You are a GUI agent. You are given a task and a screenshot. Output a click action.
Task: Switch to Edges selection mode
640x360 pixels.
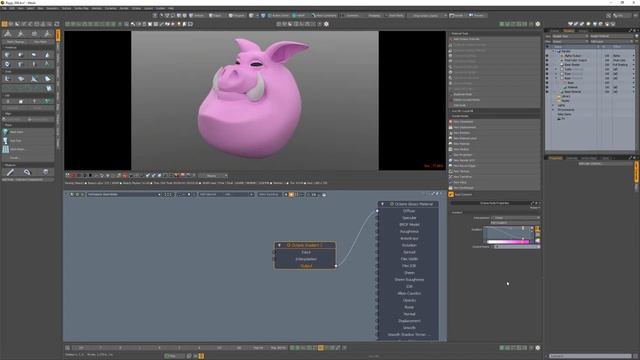[x=215, y=16]
